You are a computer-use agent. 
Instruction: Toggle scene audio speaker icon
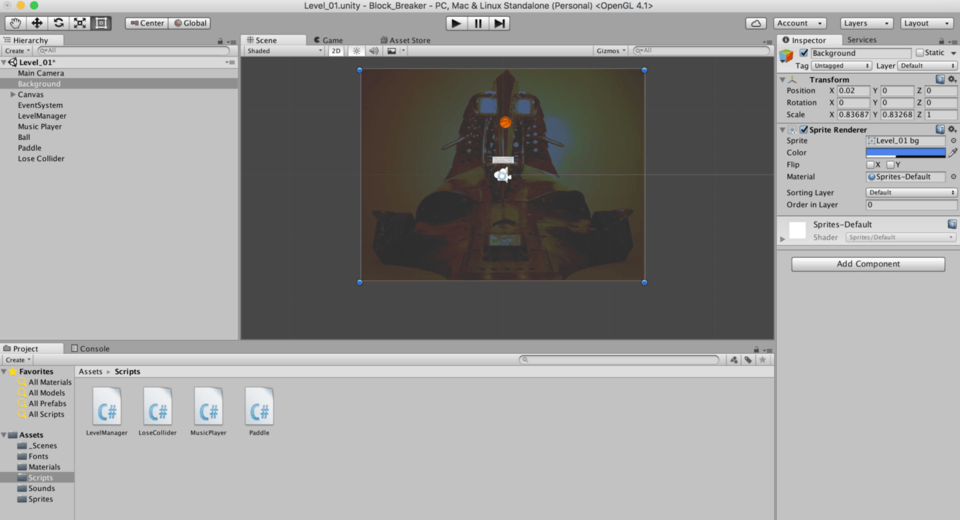(x=374, y=51)
